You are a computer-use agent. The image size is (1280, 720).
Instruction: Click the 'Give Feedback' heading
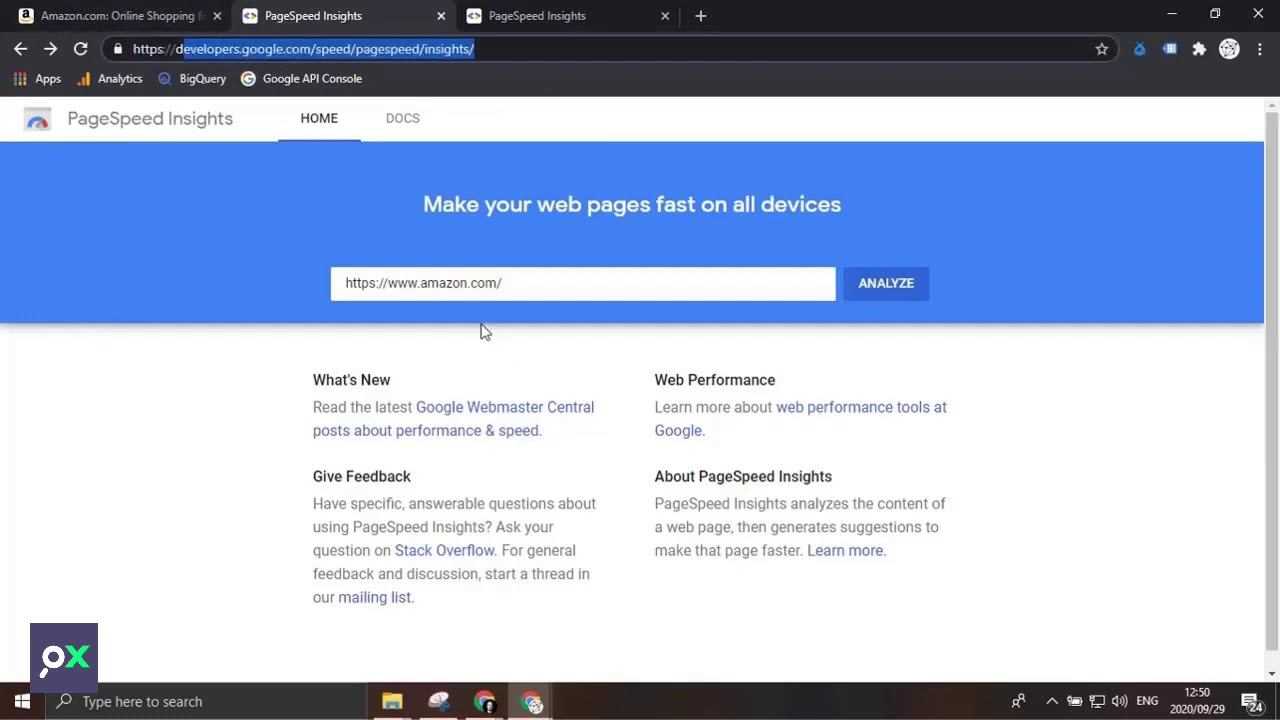pyautogui.click(x=362, y=476)
